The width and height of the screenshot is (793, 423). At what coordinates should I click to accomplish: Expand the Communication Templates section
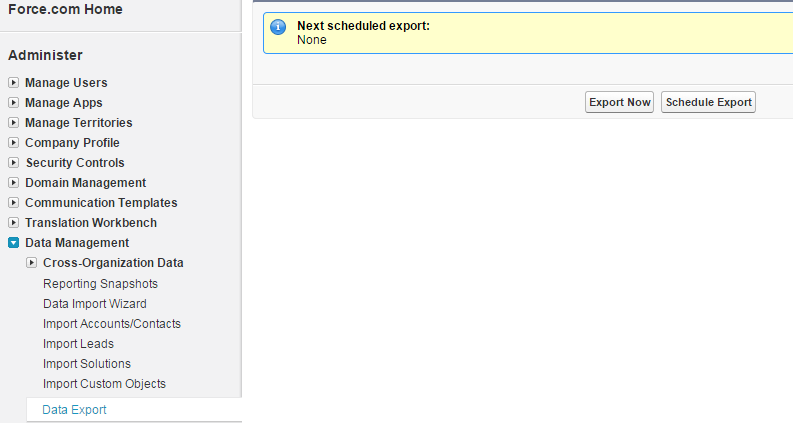[x=14, y=202]
